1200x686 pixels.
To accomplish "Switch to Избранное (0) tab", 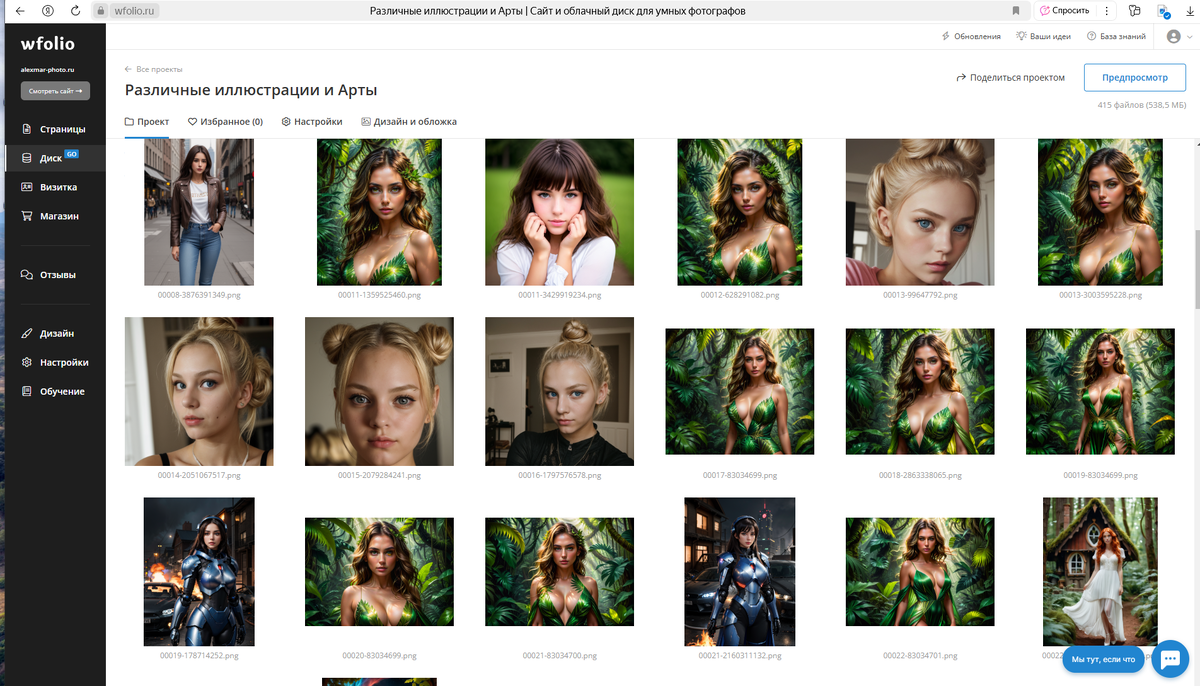I will click(225, 122).
